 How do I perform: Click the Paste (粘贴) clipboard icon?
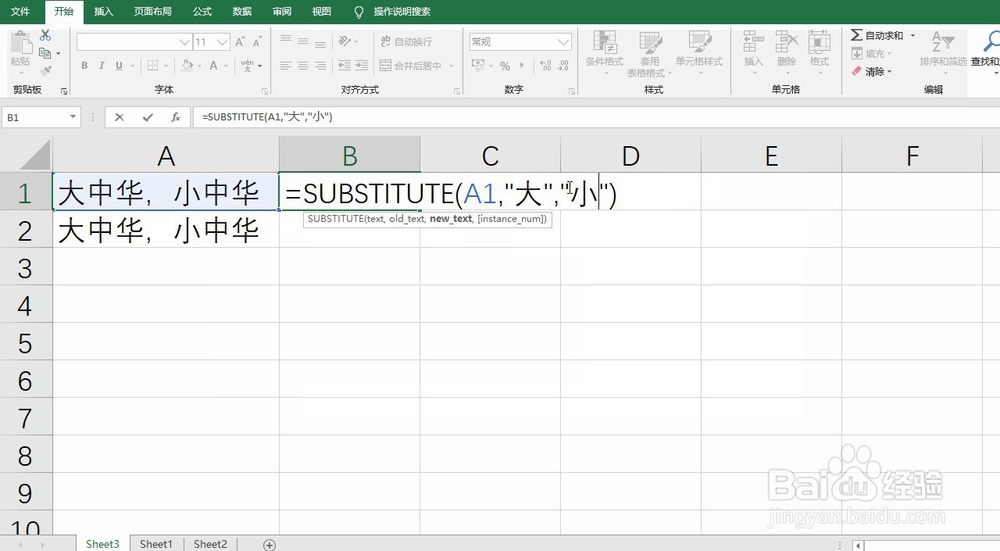(x=20, y=45)
